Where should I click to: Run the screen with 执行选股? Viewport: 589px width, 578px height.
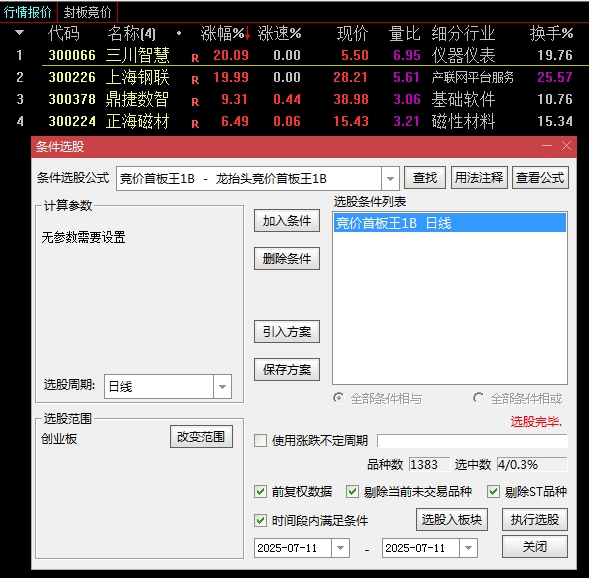click(x=535, y=520)
